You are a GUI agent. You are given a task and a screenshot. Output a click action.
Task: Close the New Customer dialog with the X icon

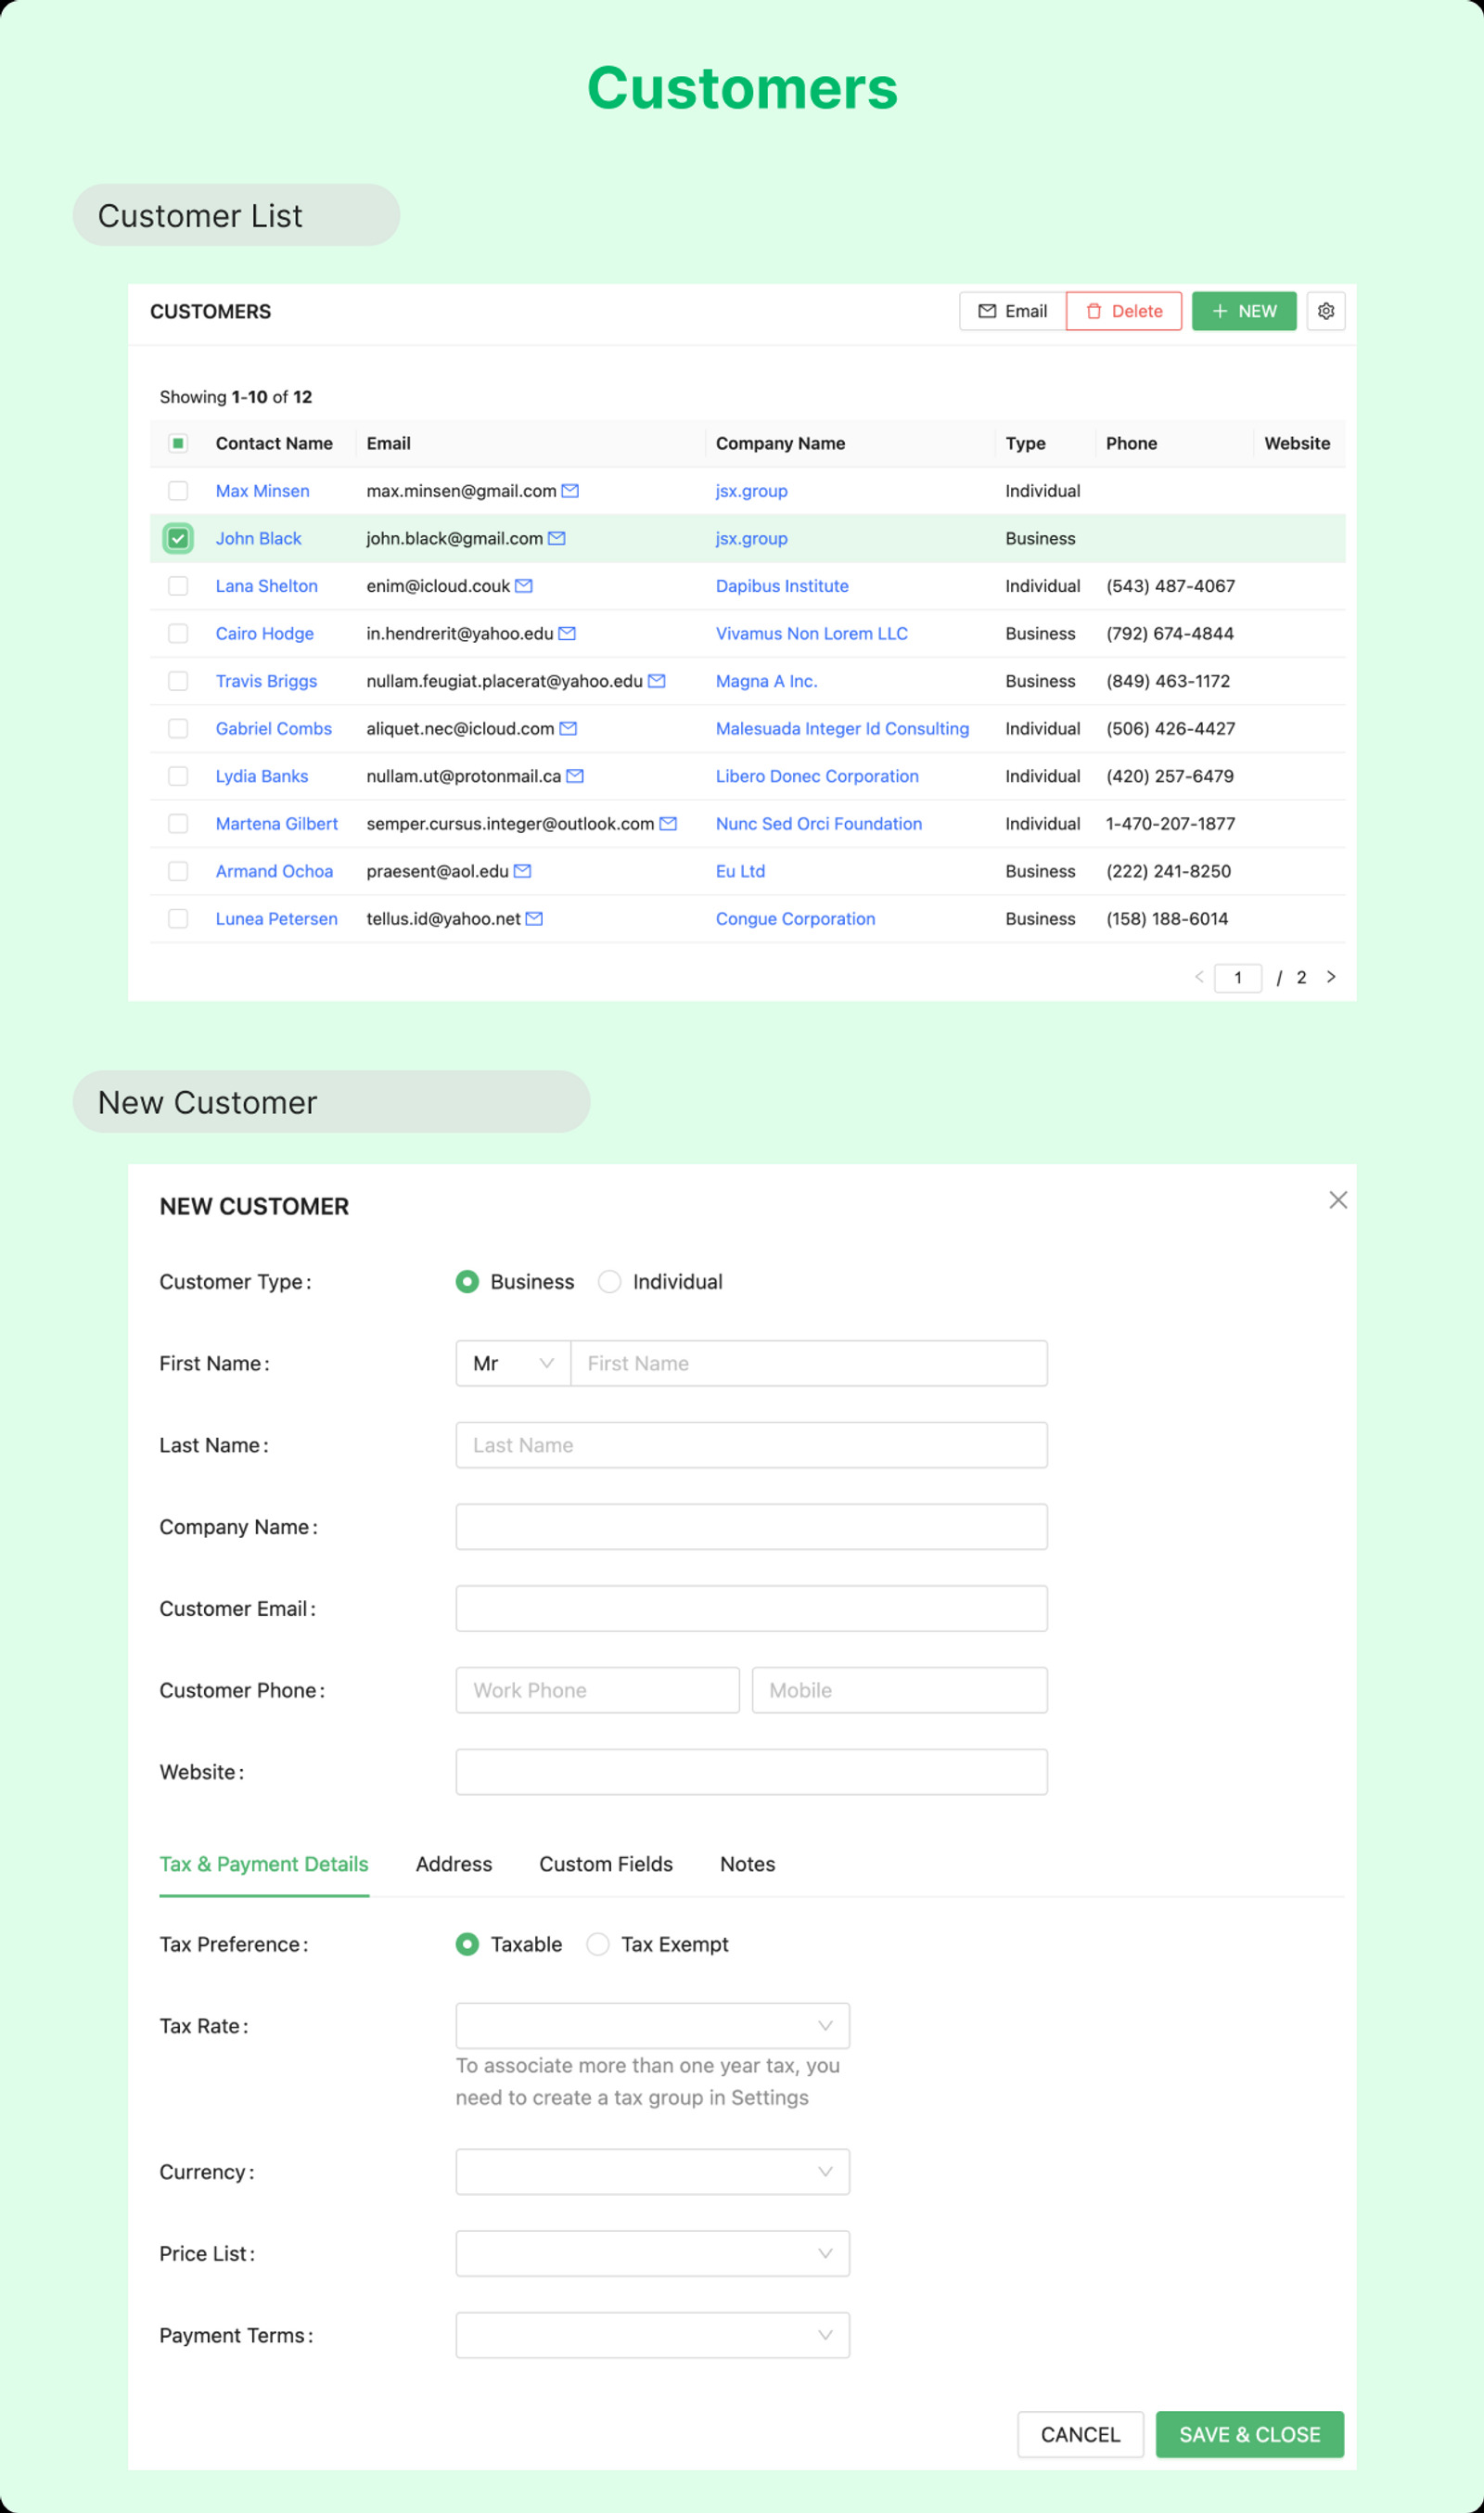(1338, 1200)
